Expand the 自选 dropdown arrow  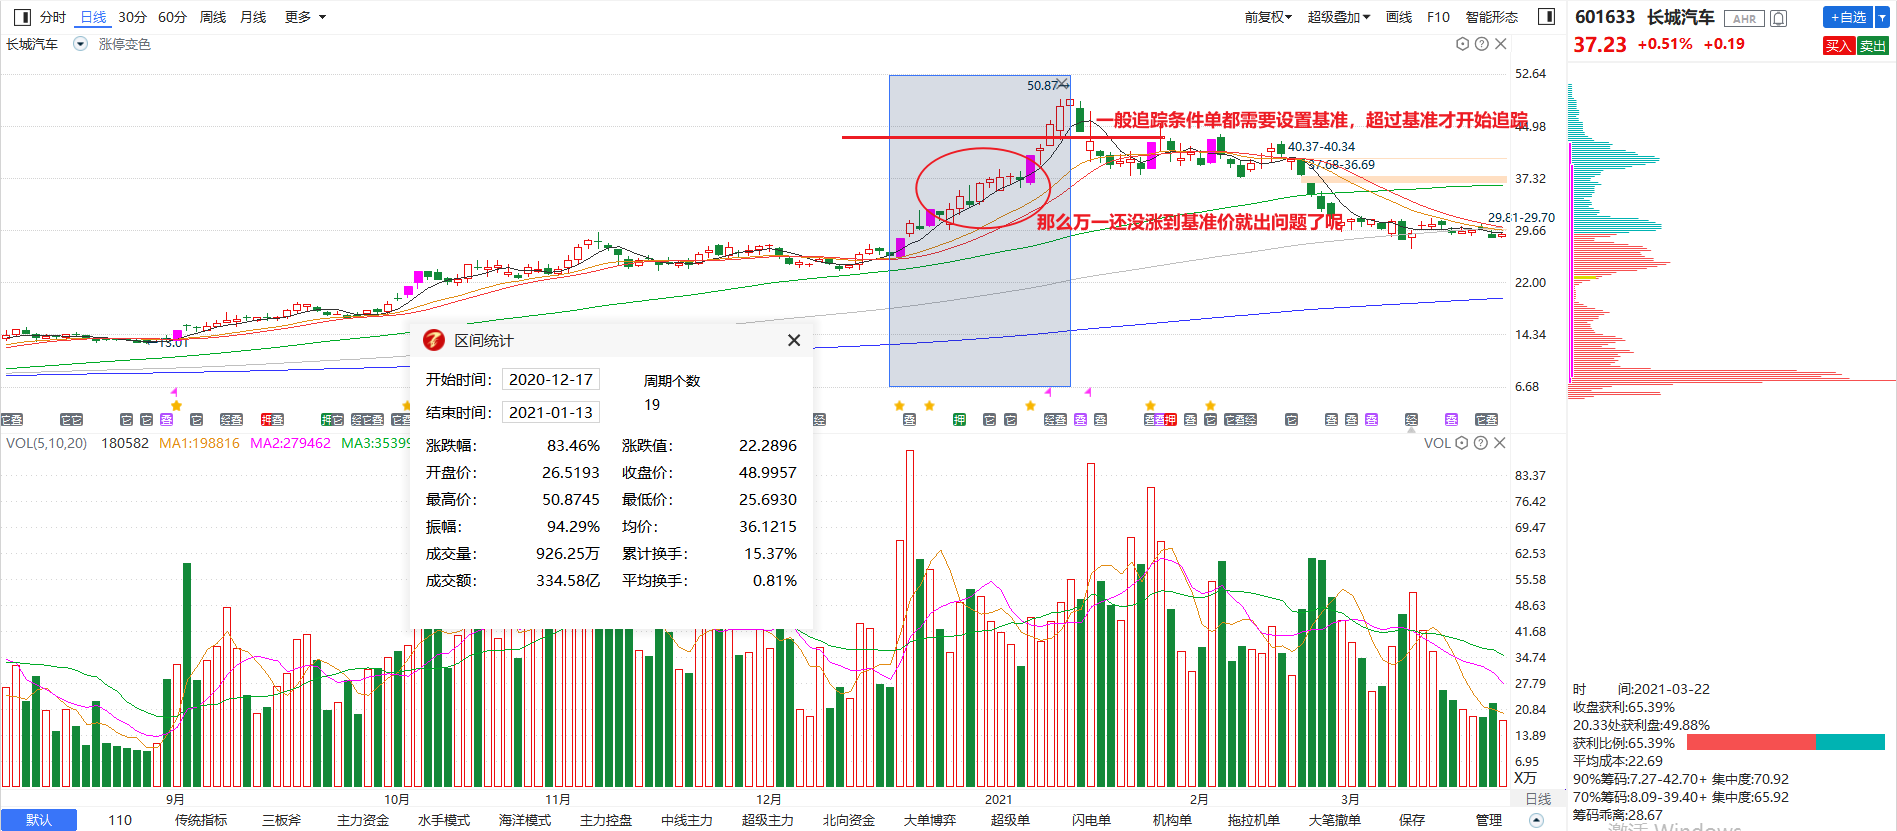pos(1882,17)
